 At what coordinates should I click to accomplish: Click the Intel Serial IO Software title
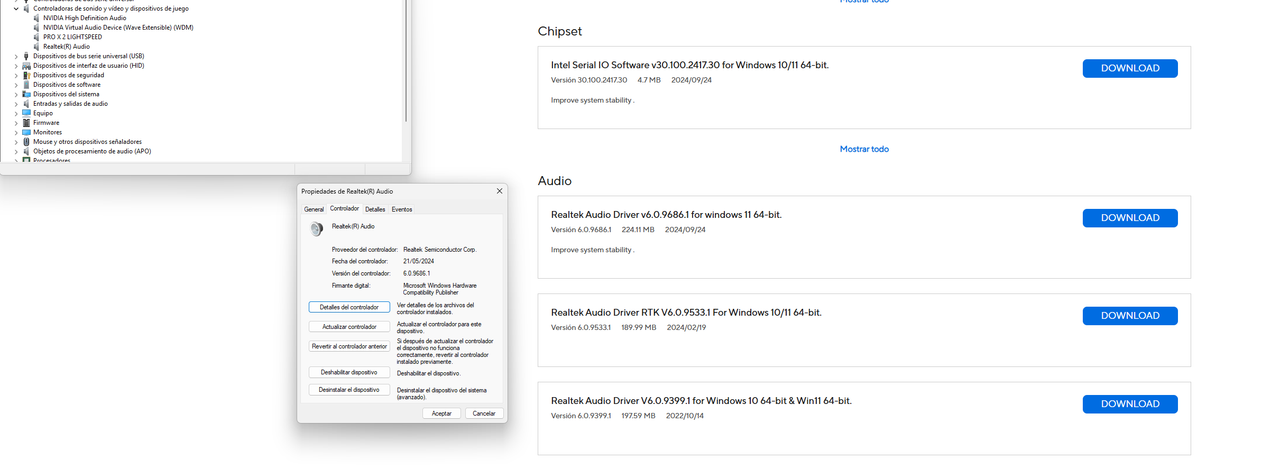click(x=690, y=65)
